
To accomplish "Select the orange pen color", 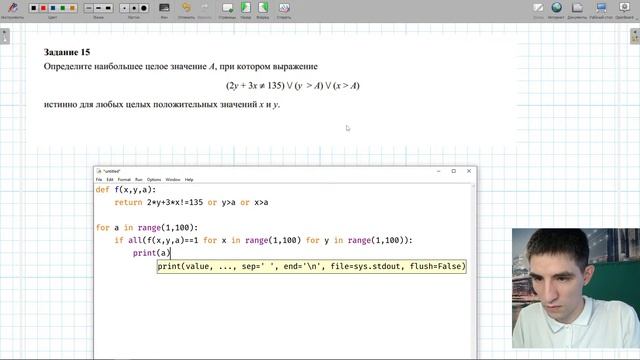I will pyautogui.click(x=72, y=8).
